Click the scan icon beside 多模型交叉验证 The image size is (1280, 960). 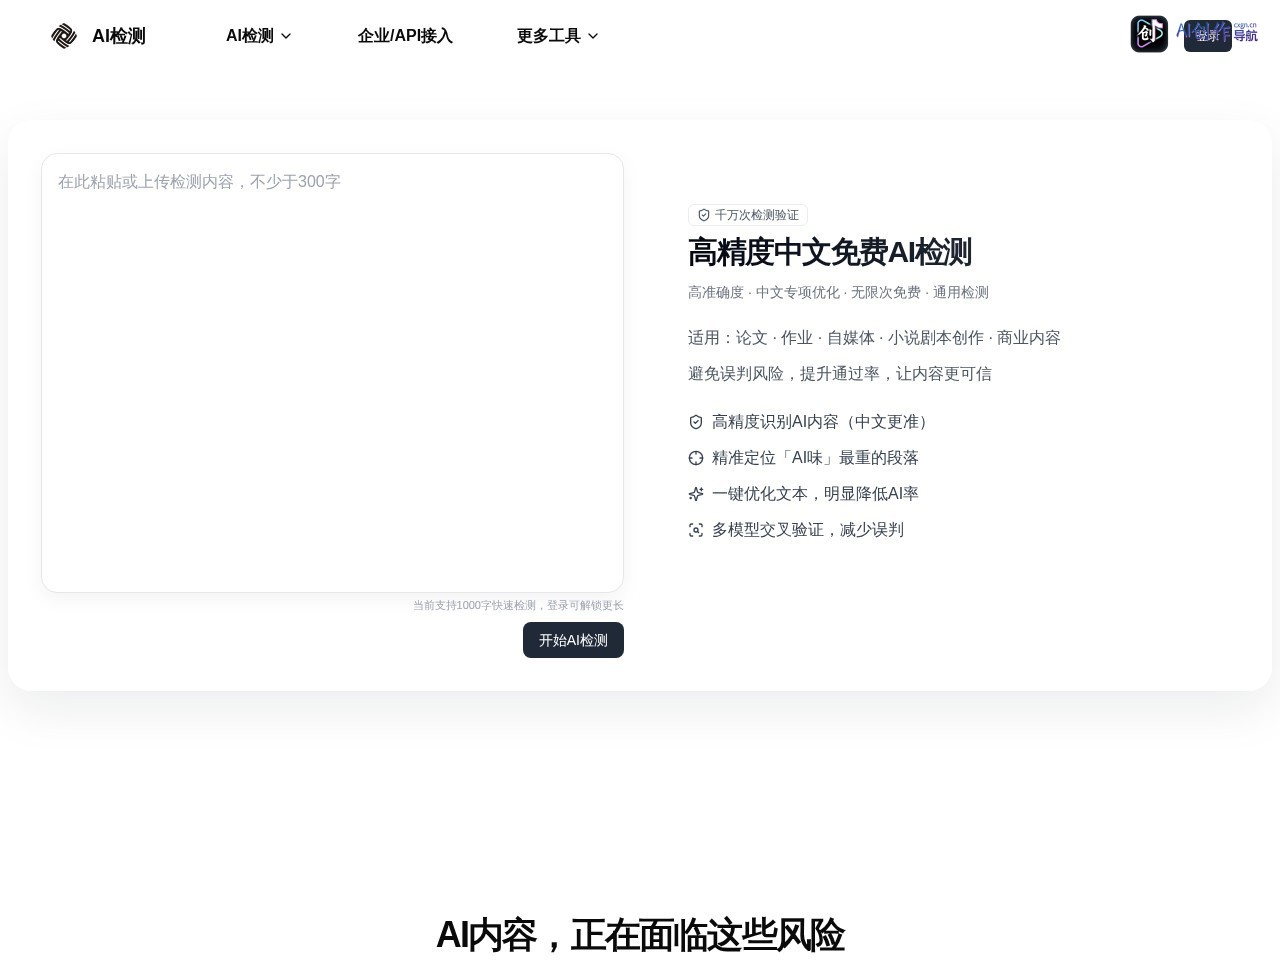coord(696,530)
